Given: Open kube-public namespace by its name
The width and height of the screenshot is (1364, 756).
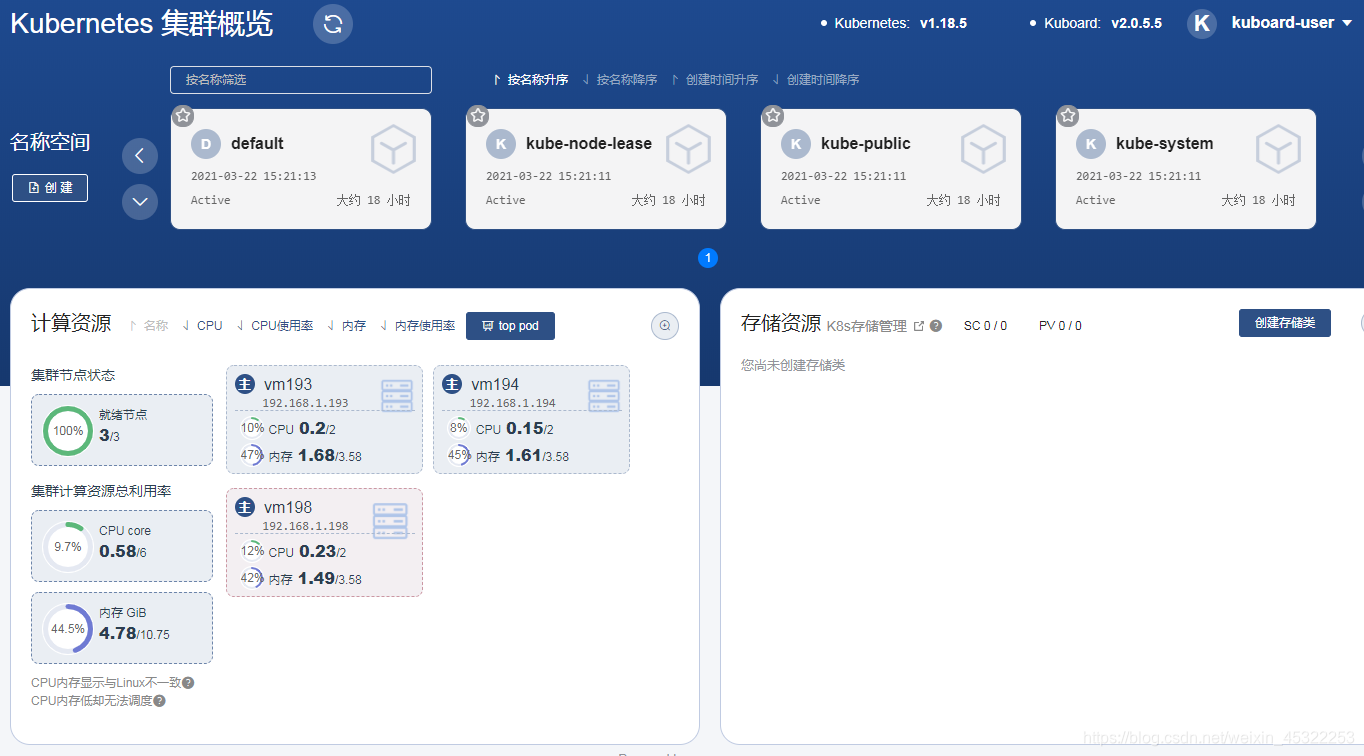Looking at the screenshot, I should (x=866, y=144).
